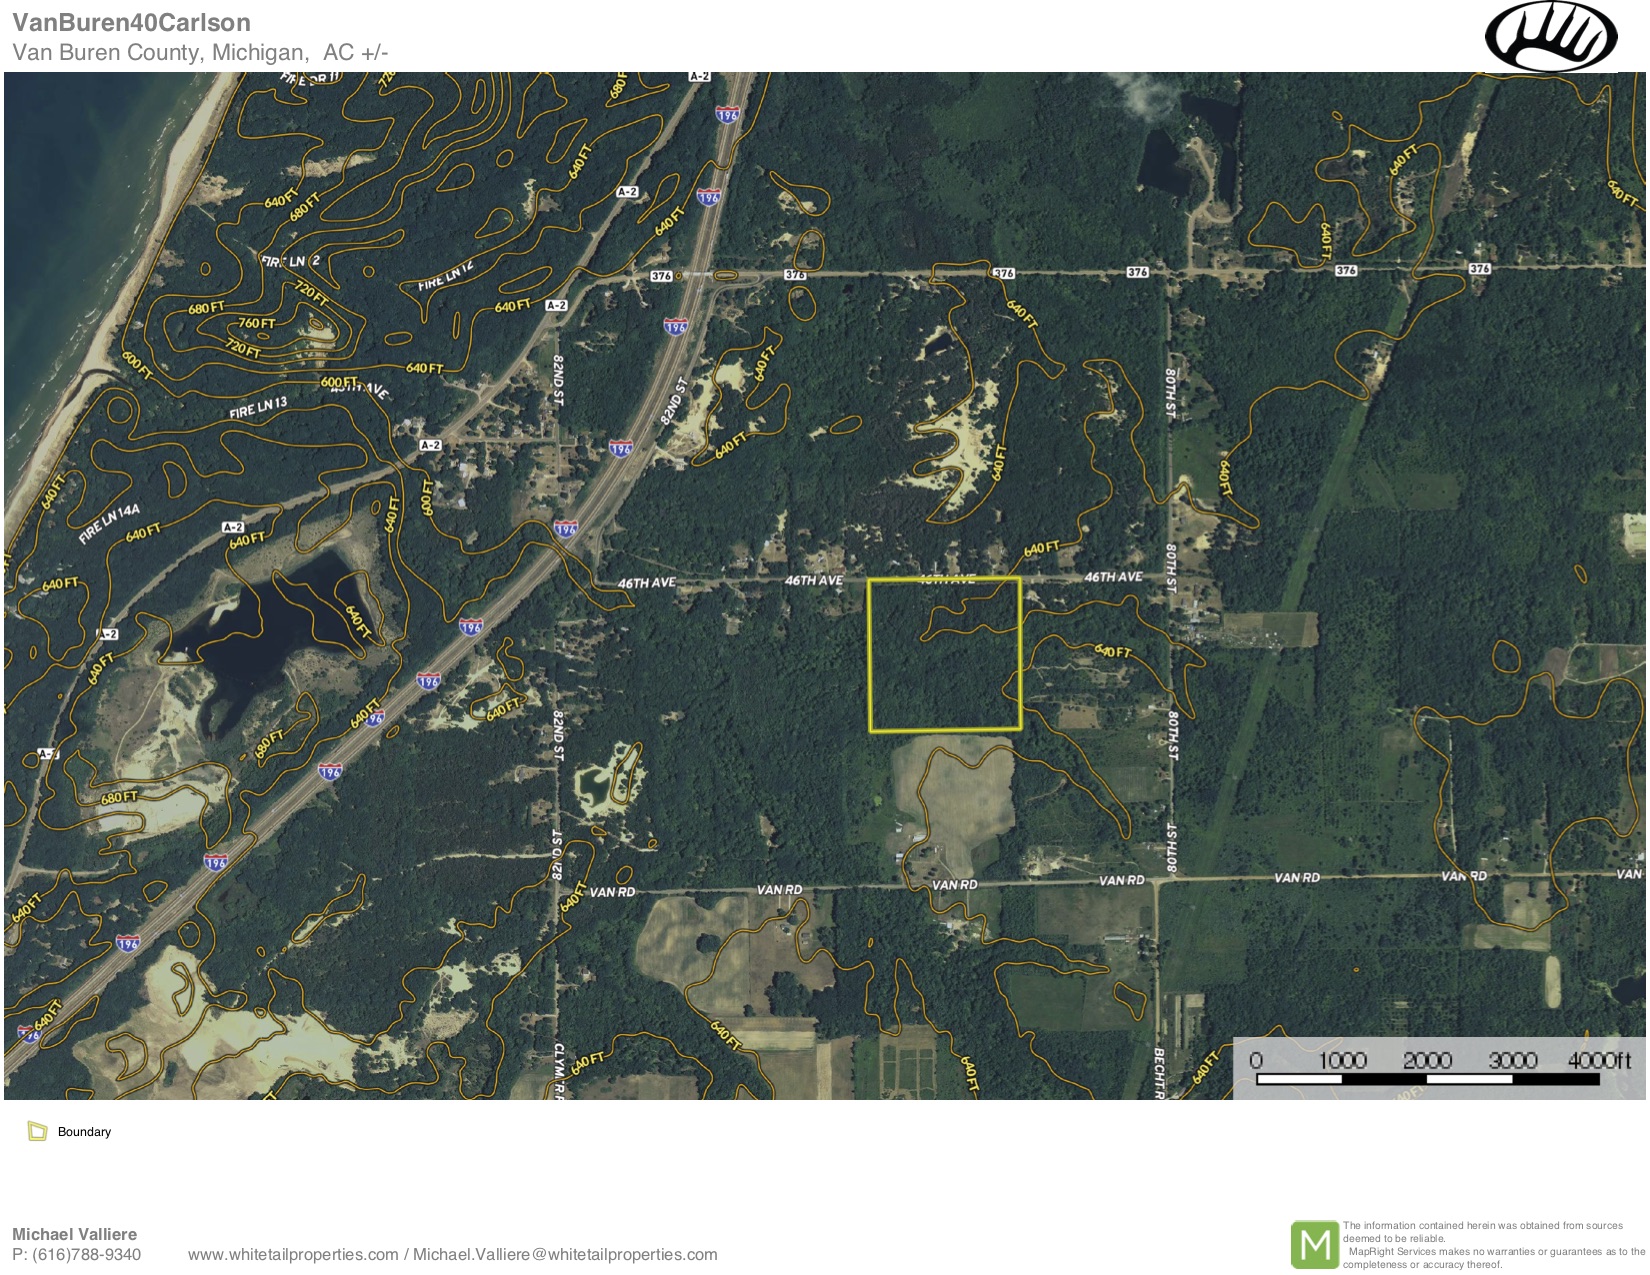Click the Michael.Valliere@whitetailproperties.com email address
This screenshot has height=1275, width=1650.
click(565, 1254)
